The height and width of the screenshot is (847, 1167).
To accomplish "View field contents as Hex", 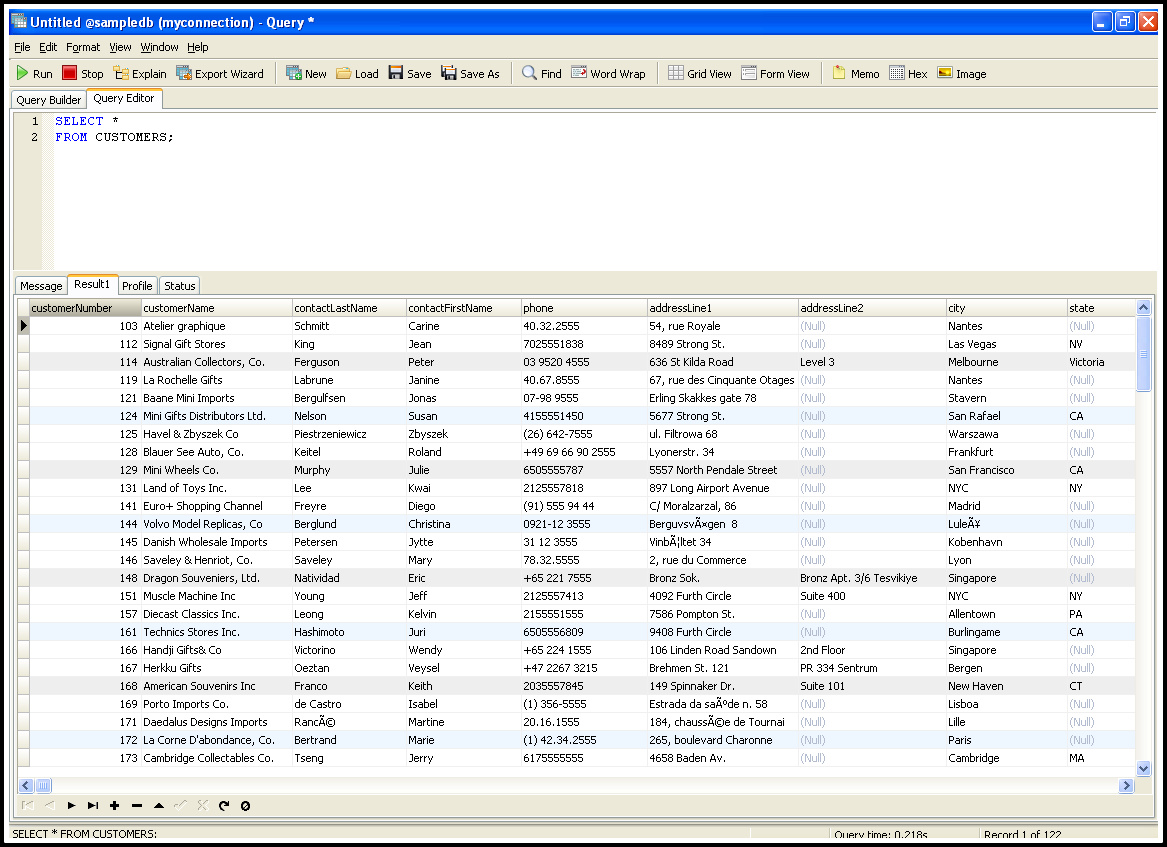I will point(907,72).
